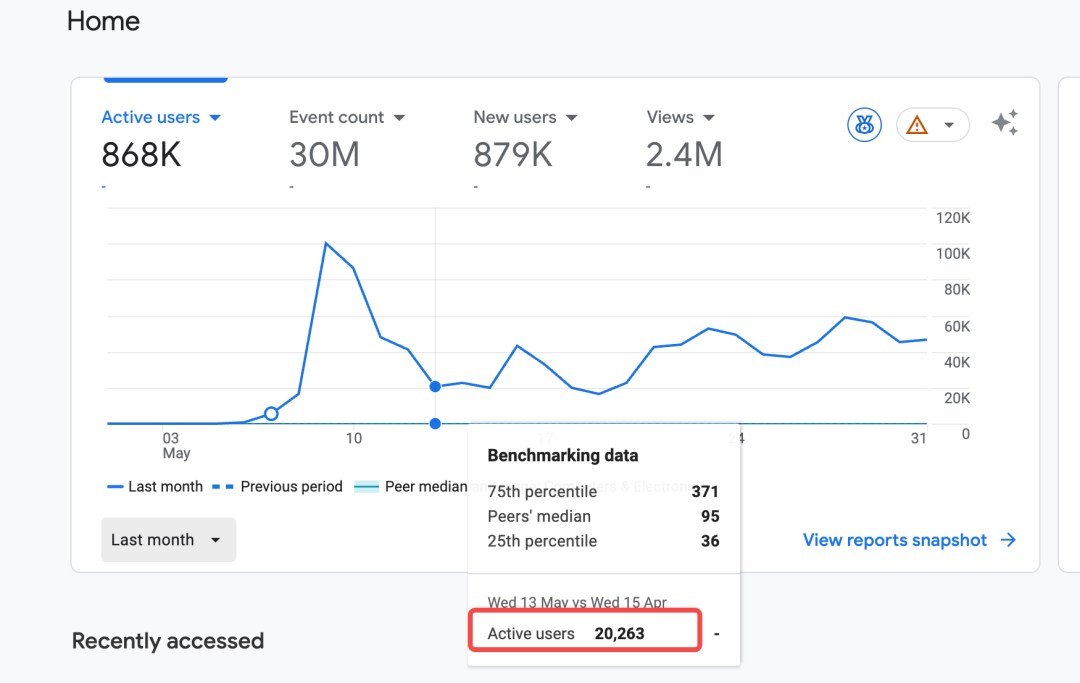Click the Peers' median row in the tooltip
This screenshot has width=1080, height=683.
pos(603,516)
